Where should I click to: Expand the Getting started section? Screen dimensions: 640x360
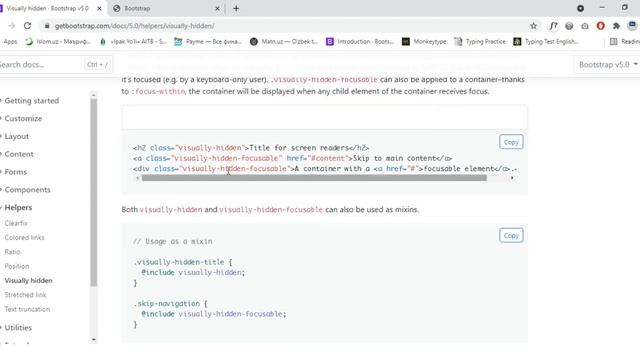coord(31,101)
